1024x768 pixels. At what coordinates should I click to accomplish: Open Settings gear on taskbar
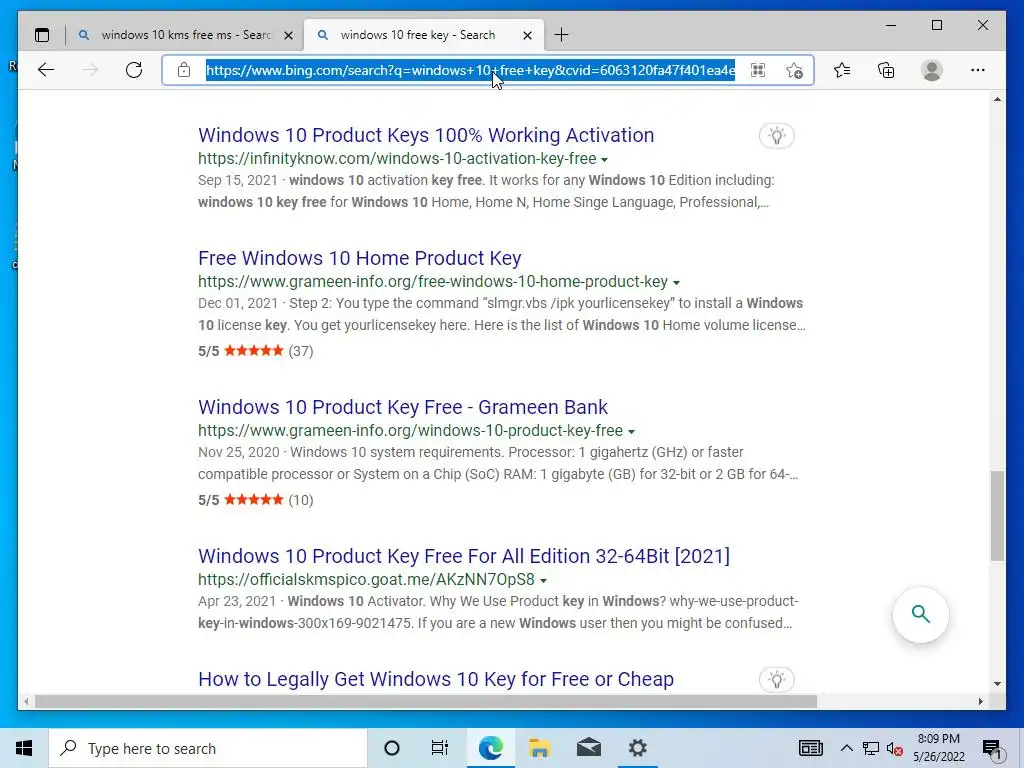(638, 748)
